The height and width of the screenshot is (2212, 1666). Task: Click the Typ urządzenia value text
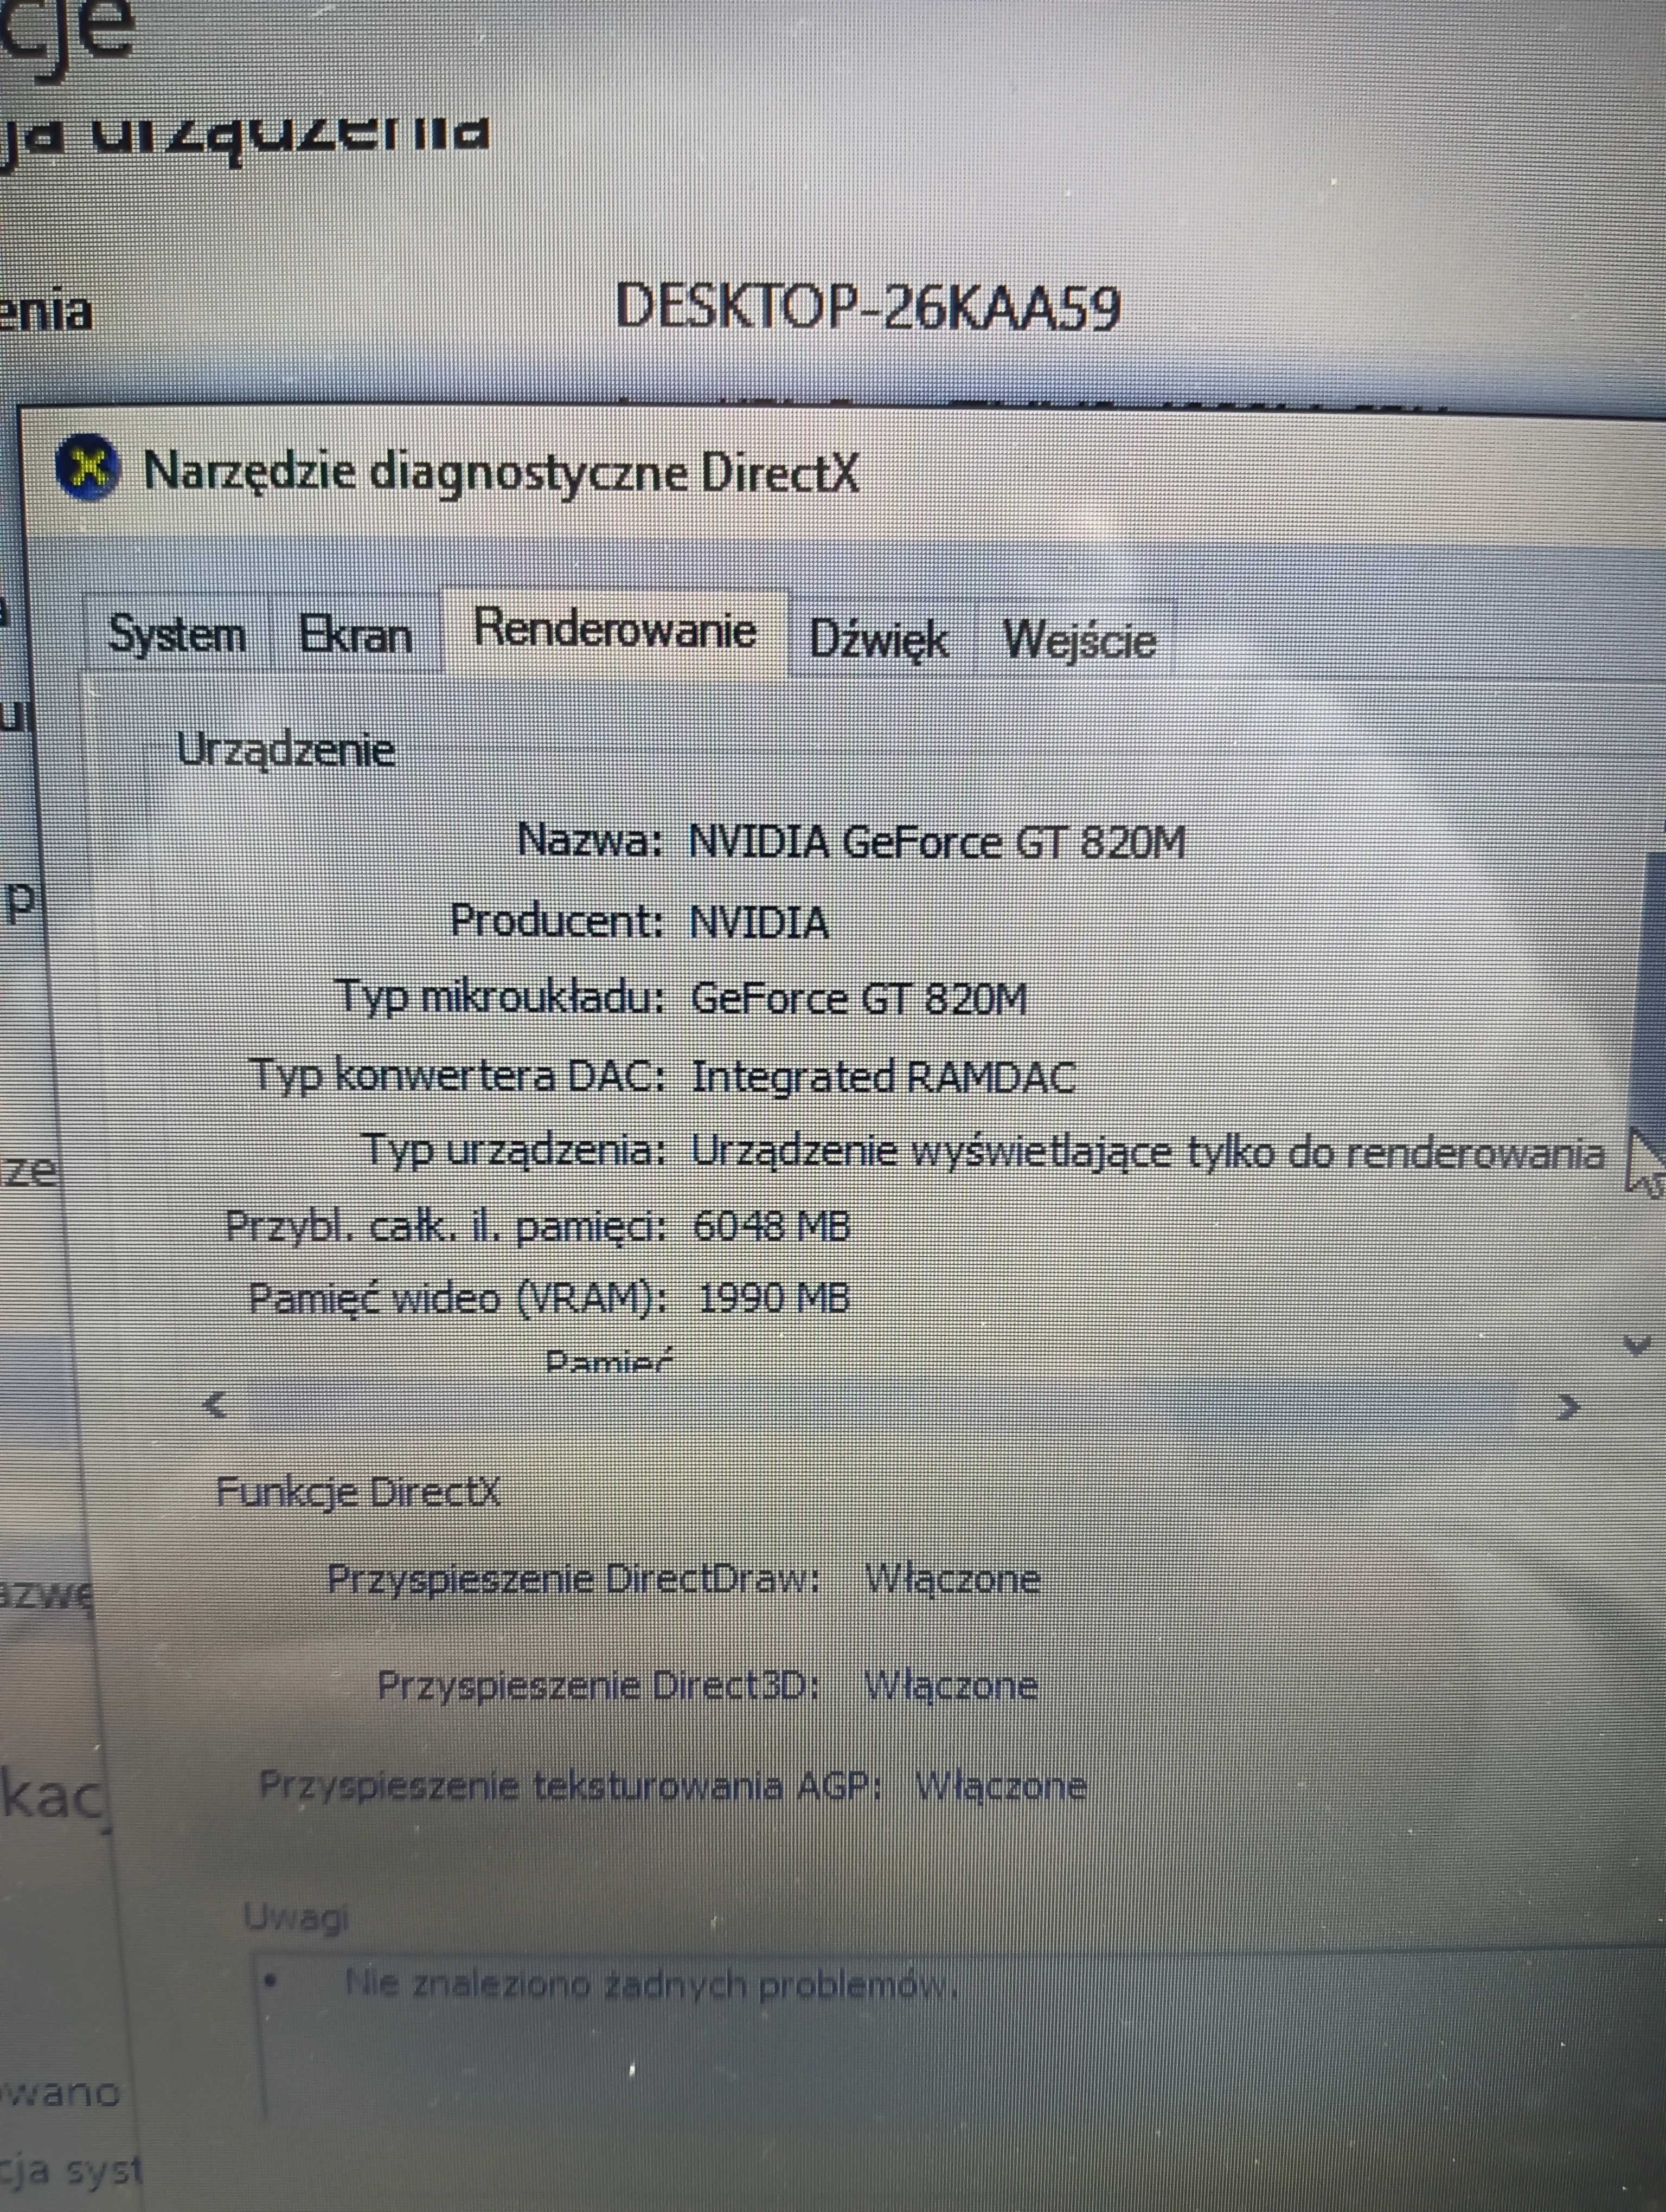point(1148,1152)
